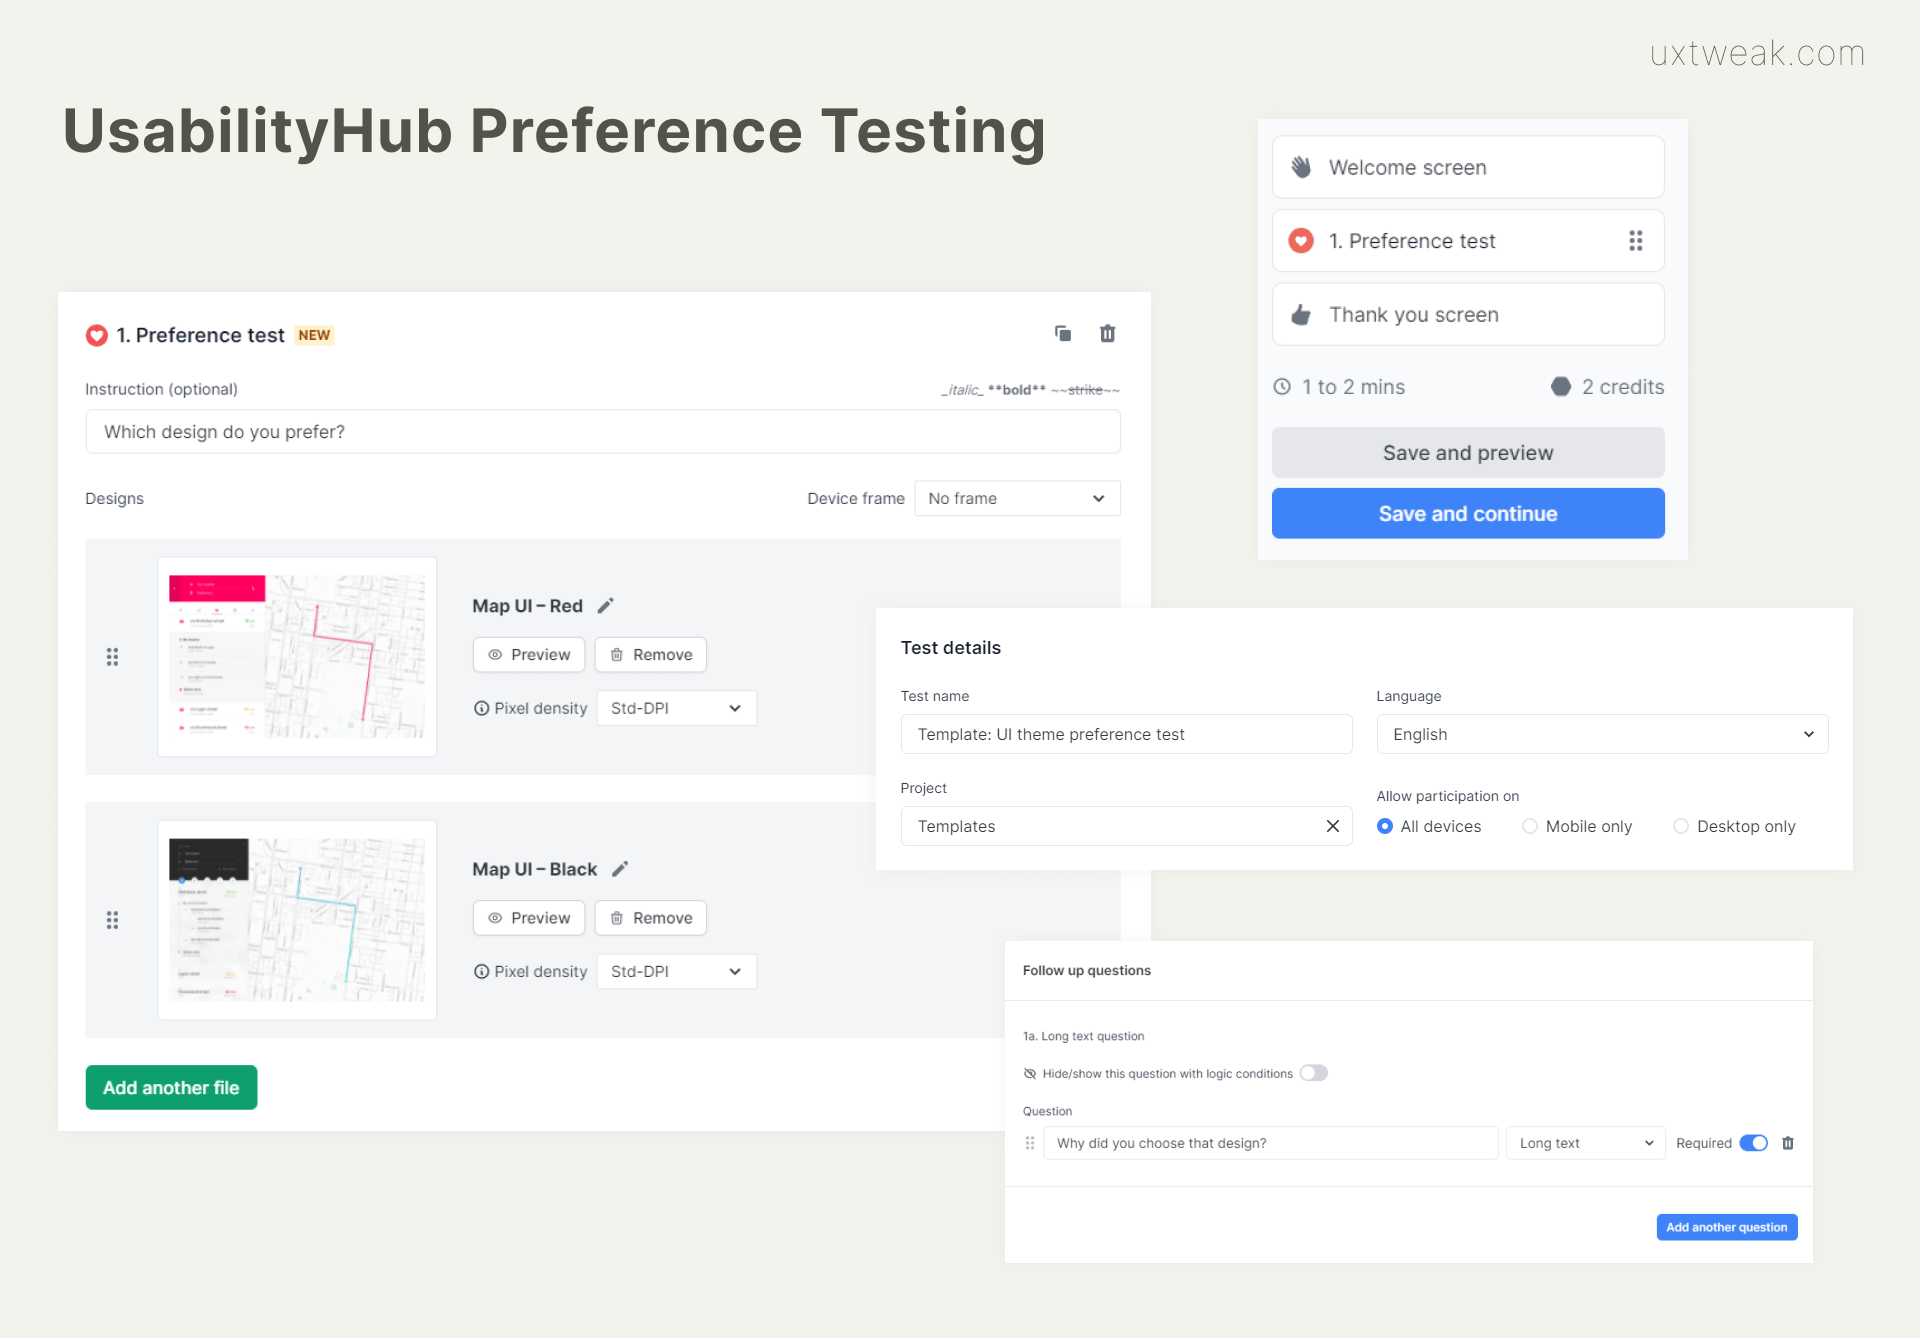Open the Map UI – Red design thumbnail
Screen dimensions: 1920x1338
tap(297, 657)
